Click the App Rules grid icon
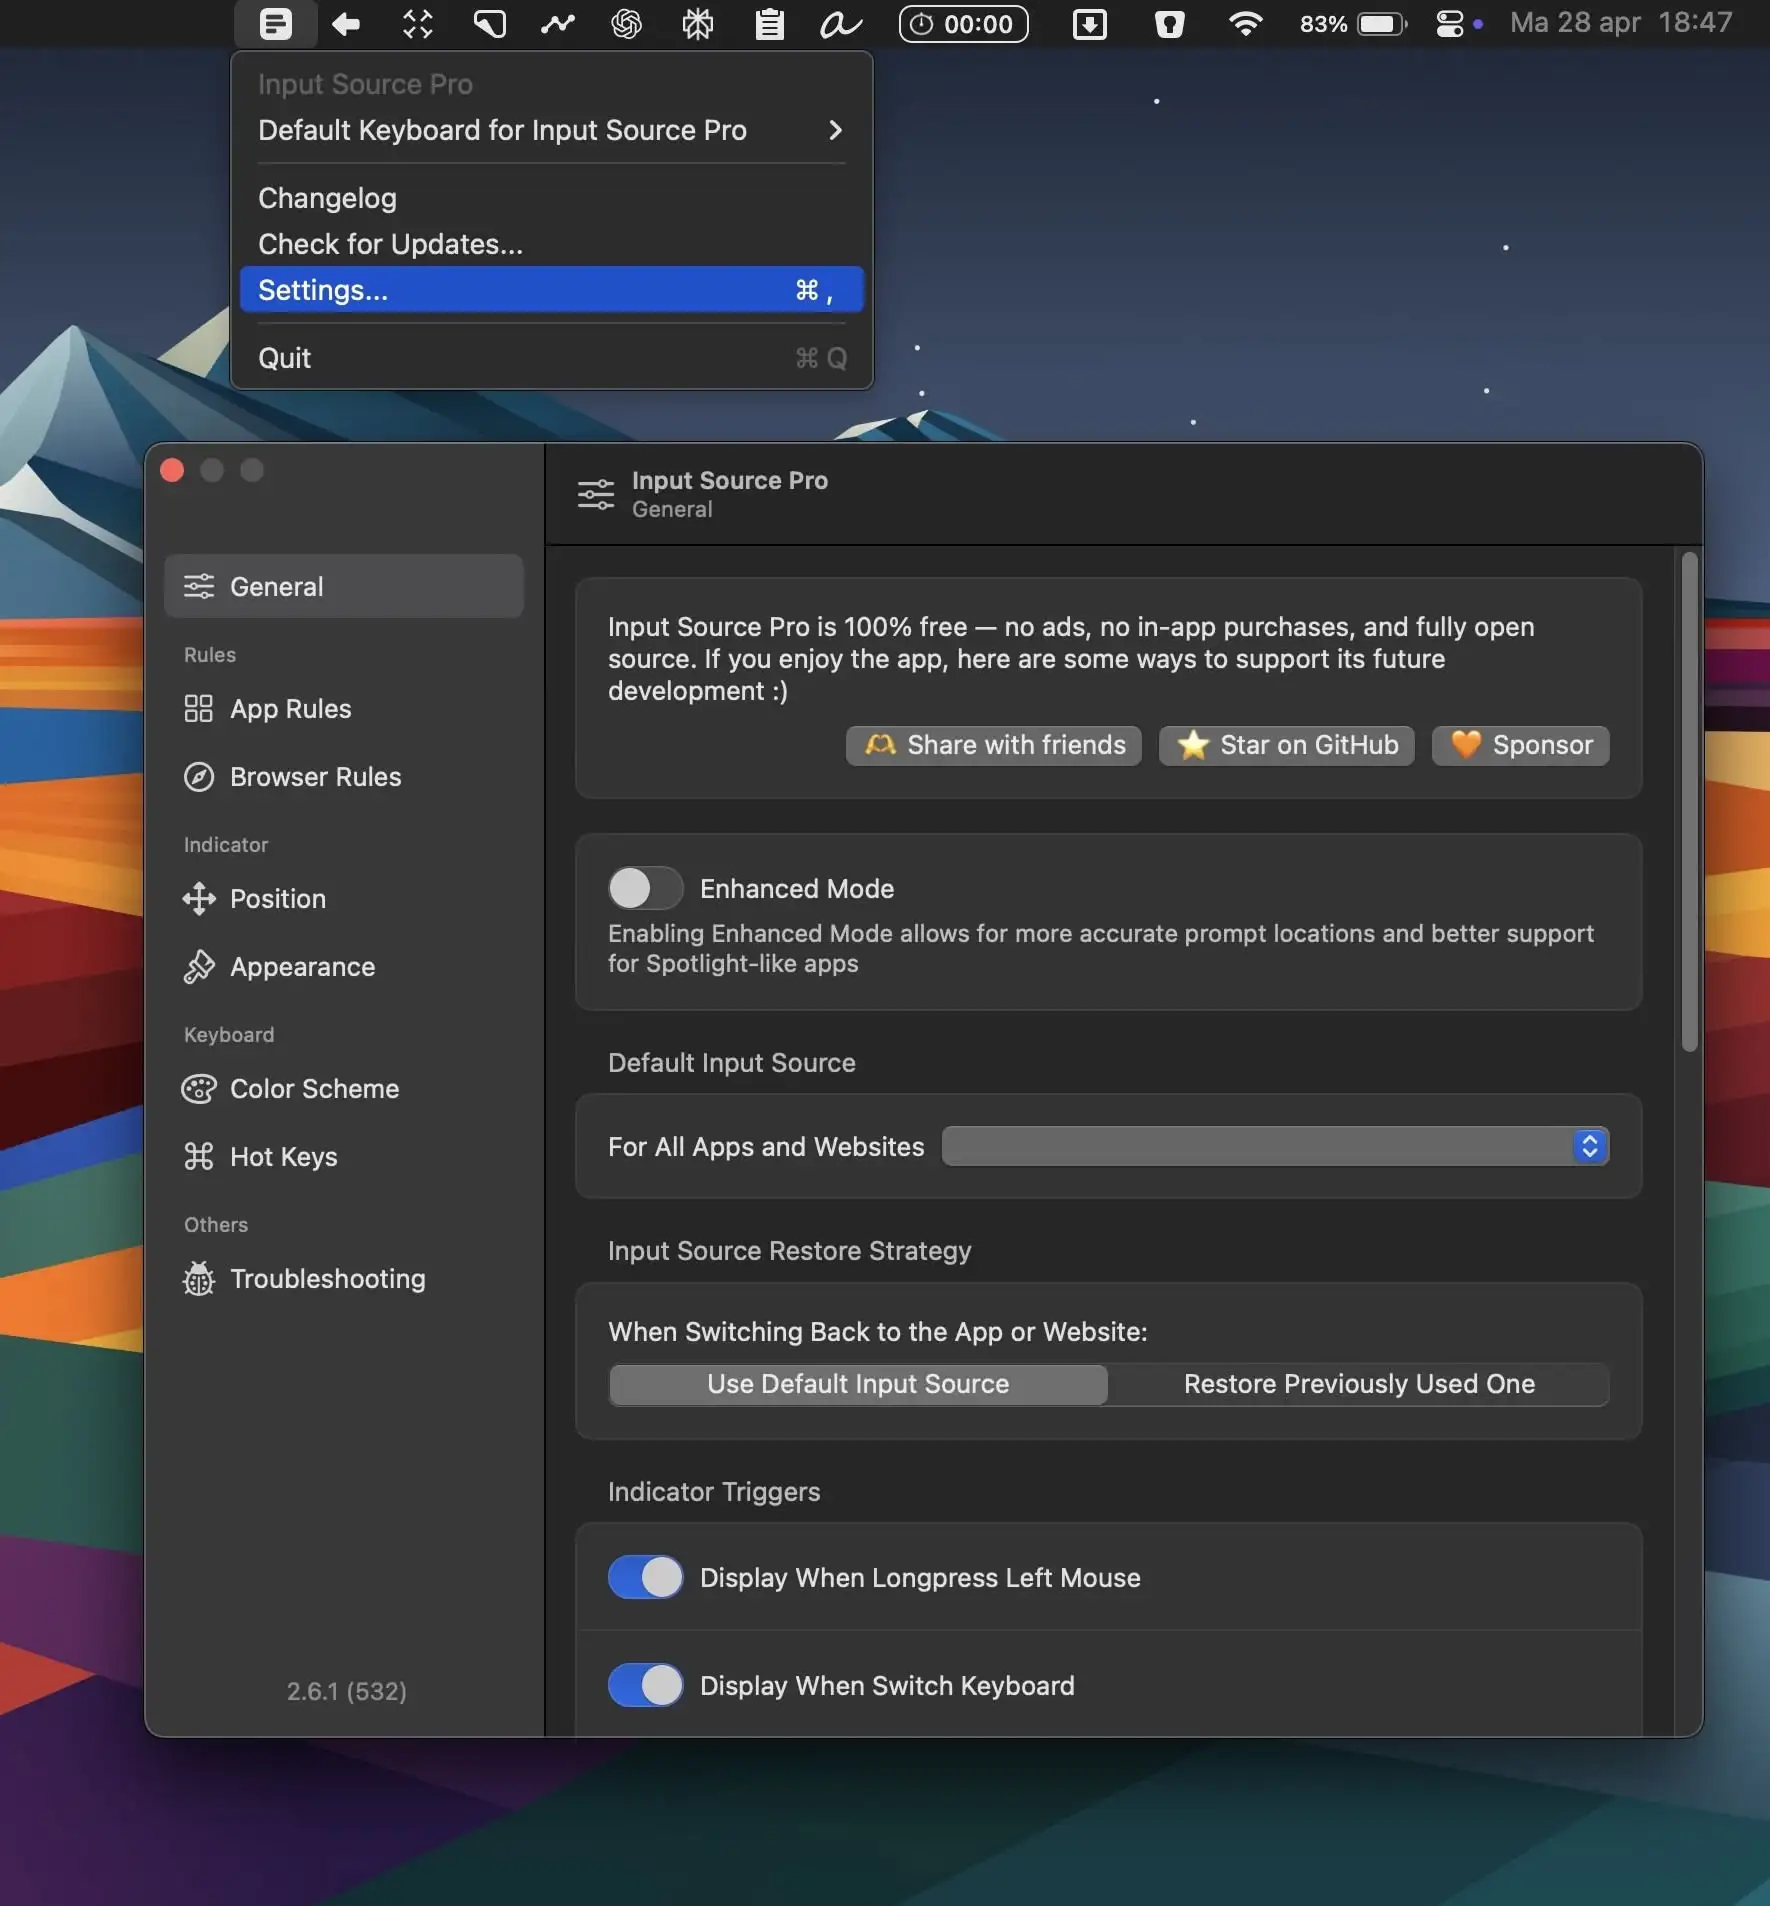This screenshot has width=1770, height=1906. click(x=199, y=708)
